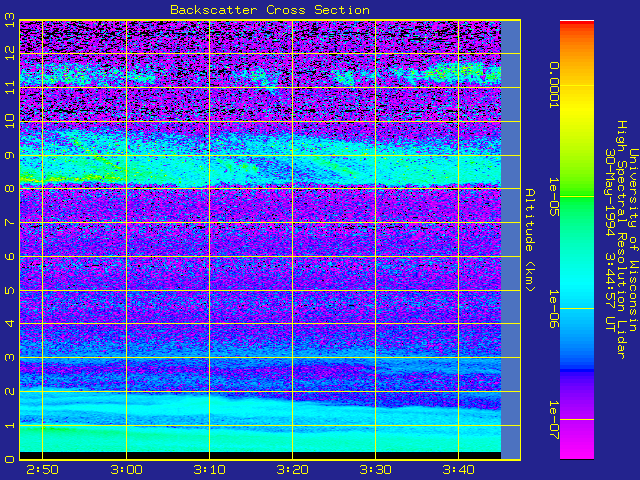This screenshot has width=640, height=480.
Task: Click the 3:10 time axis label
Action: pyautogui.click(x=209, y=470)
